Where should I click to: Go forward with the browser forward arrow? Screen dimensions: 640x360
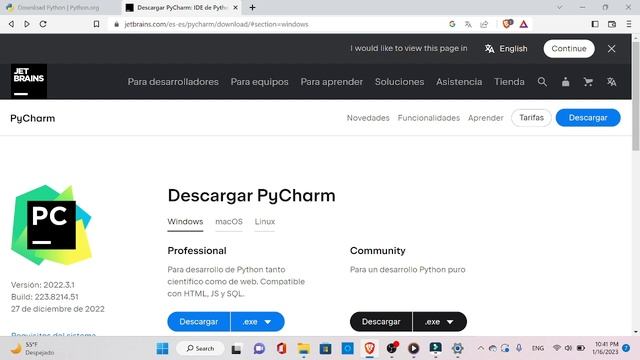[x=27, y=24]
